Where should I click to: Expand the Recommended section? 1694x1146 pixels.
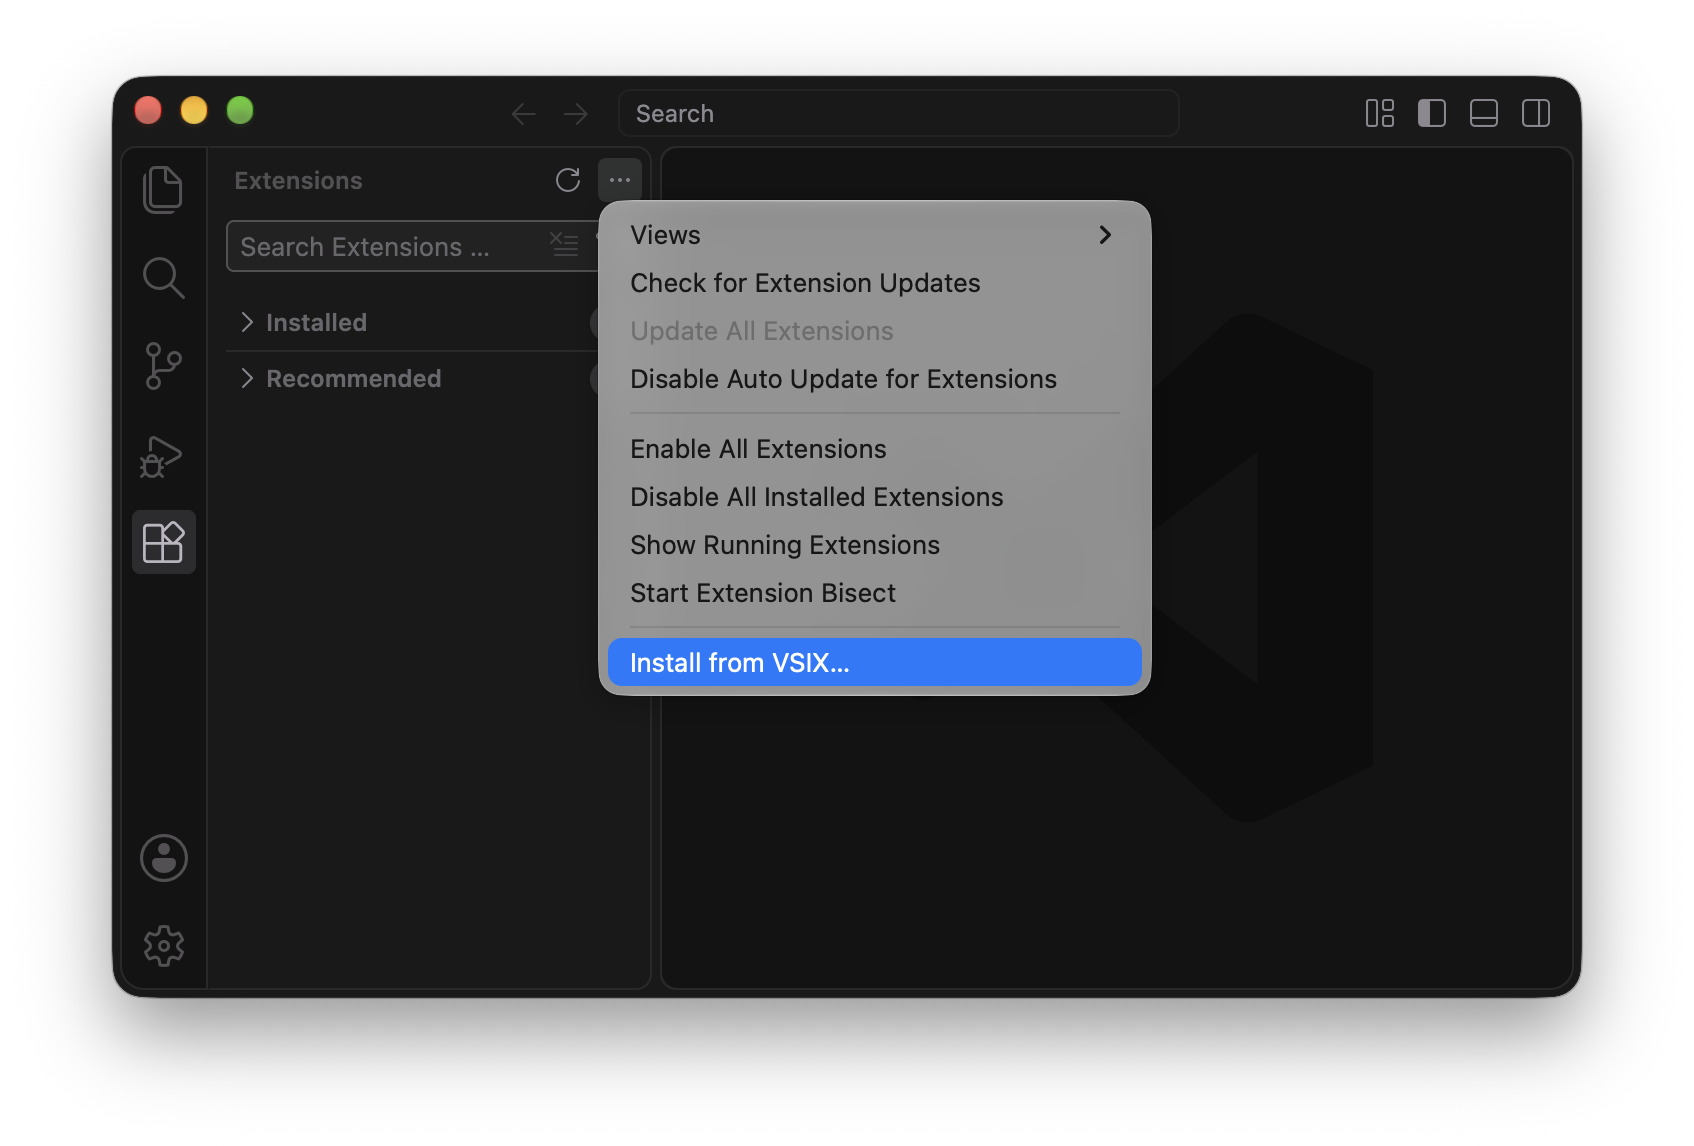click(412, 378)
